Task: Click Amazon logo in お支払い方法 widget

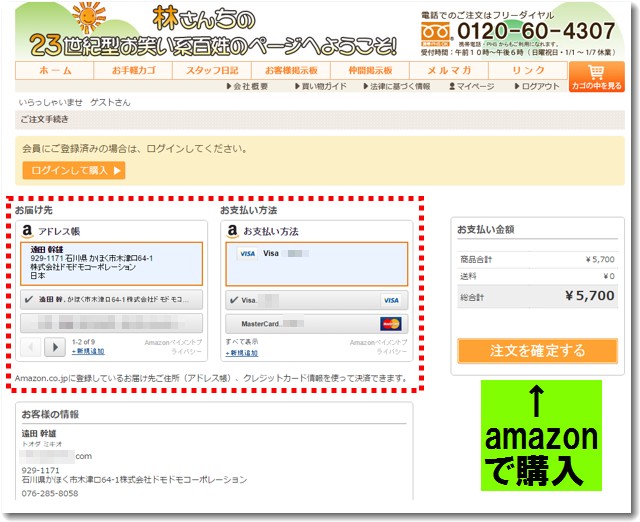Action: (233, 231)
